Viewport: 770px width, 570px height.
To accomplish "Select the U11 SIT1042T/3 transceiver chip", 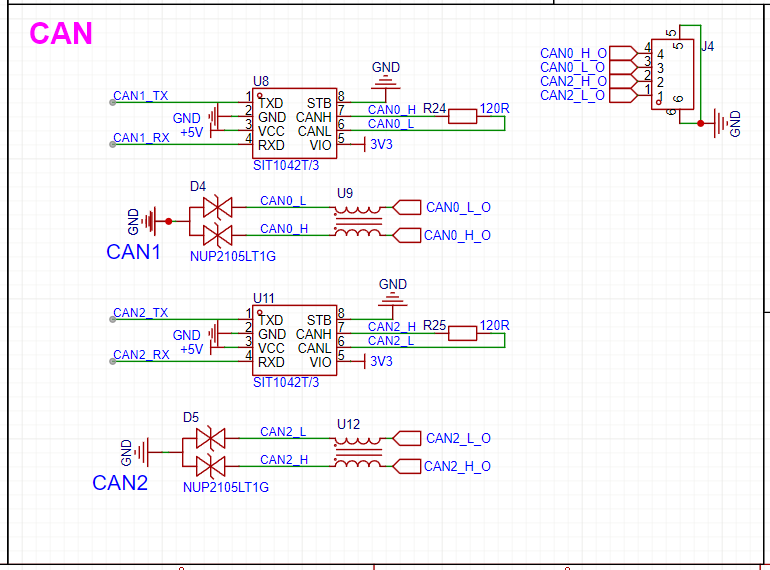I will click(x=294, y=341).
